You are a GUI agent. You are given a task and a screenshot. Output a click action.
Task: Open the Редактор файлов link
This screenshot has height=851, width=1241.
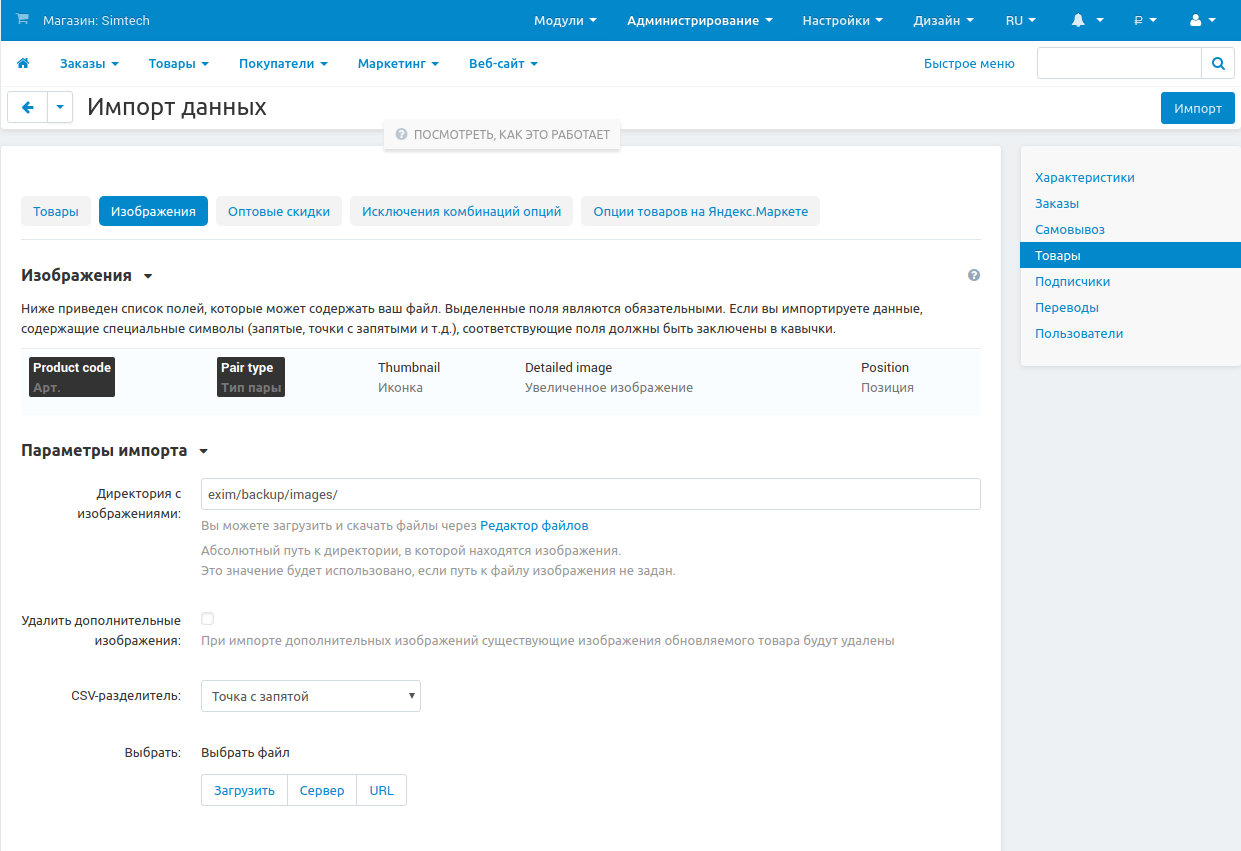tap(534, 525)
